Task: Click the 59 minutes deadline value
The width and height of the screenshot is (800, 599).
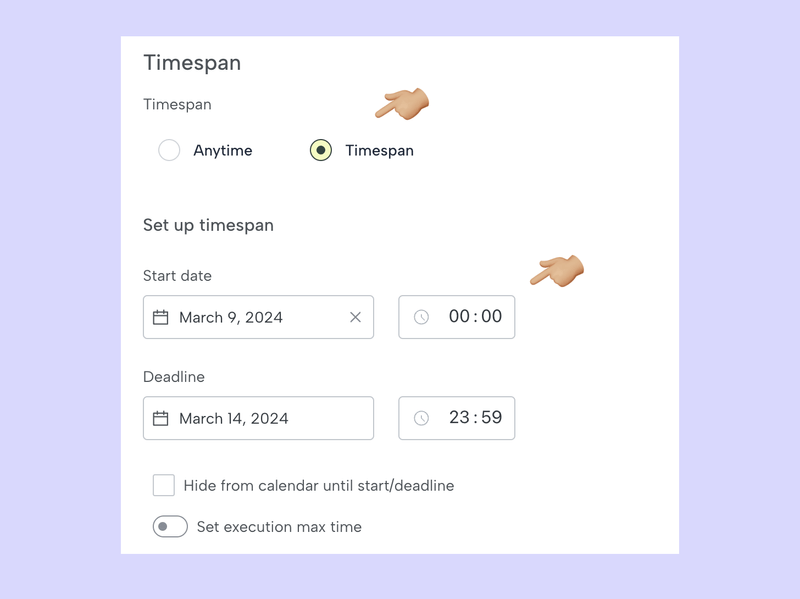Action: tap(491, 418)
